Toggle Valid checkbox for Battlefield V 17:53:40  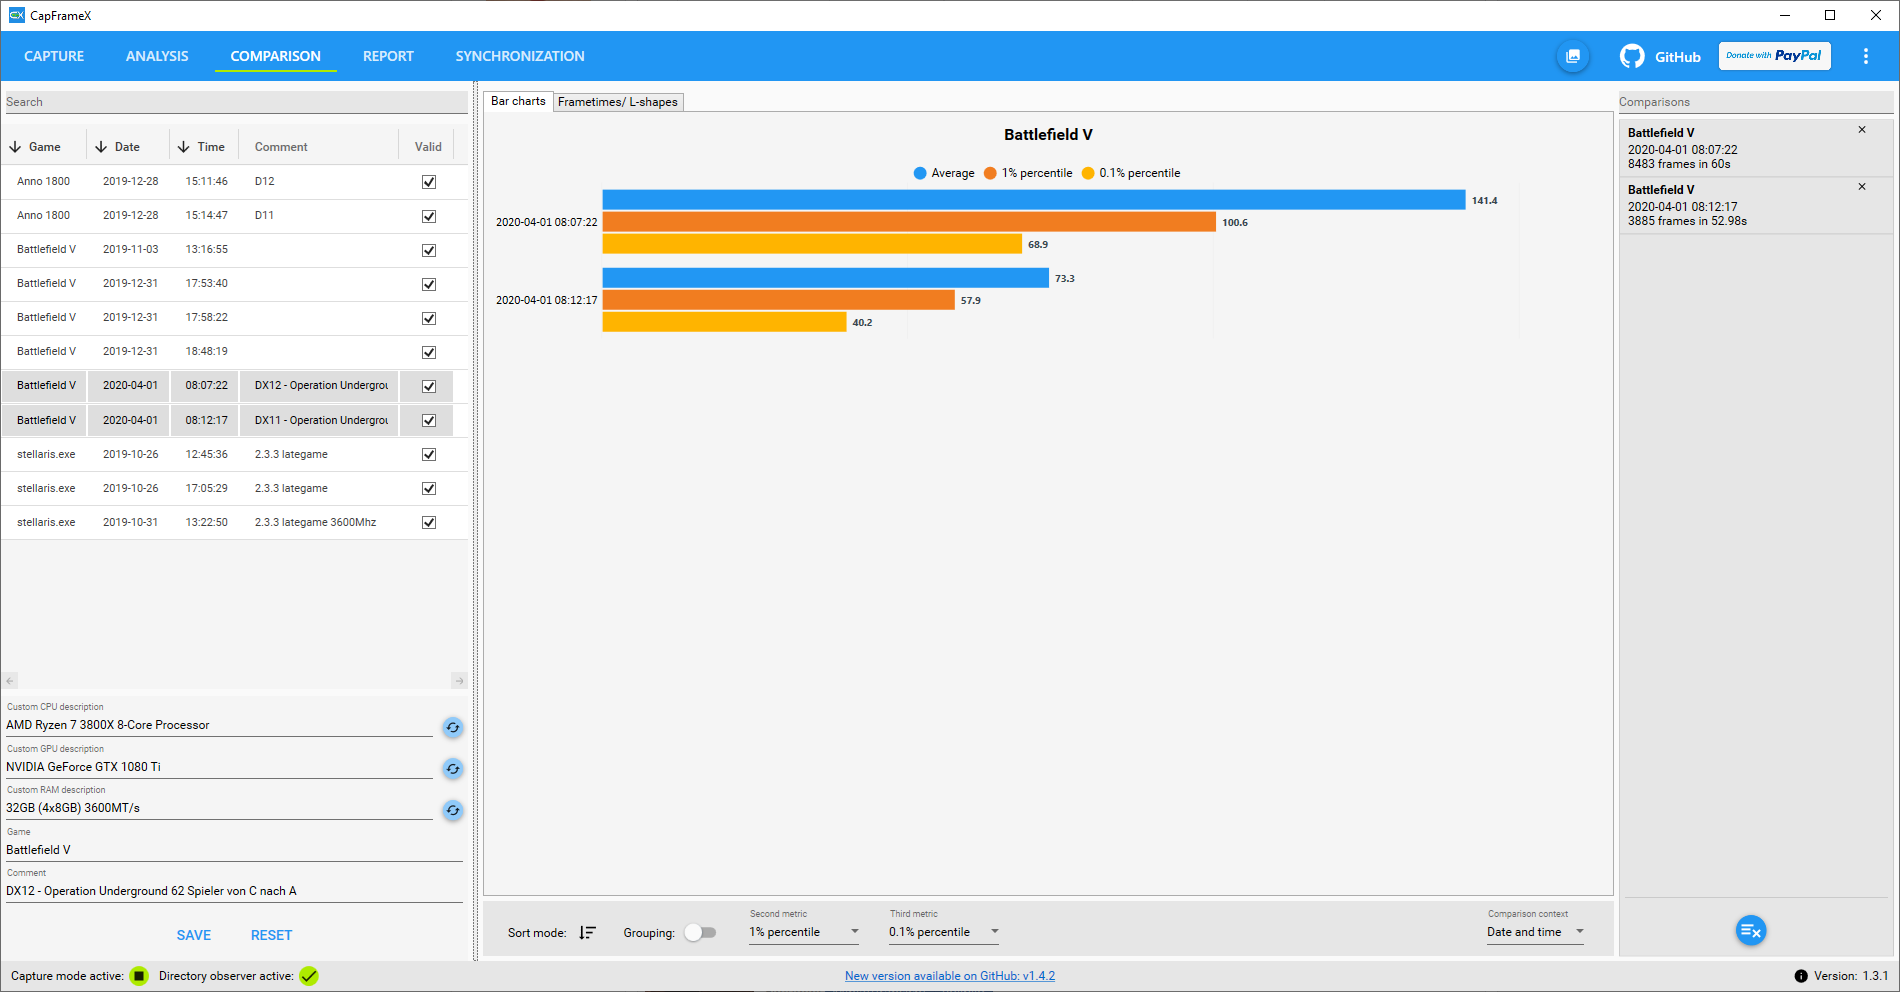click(x=429, y=284)
